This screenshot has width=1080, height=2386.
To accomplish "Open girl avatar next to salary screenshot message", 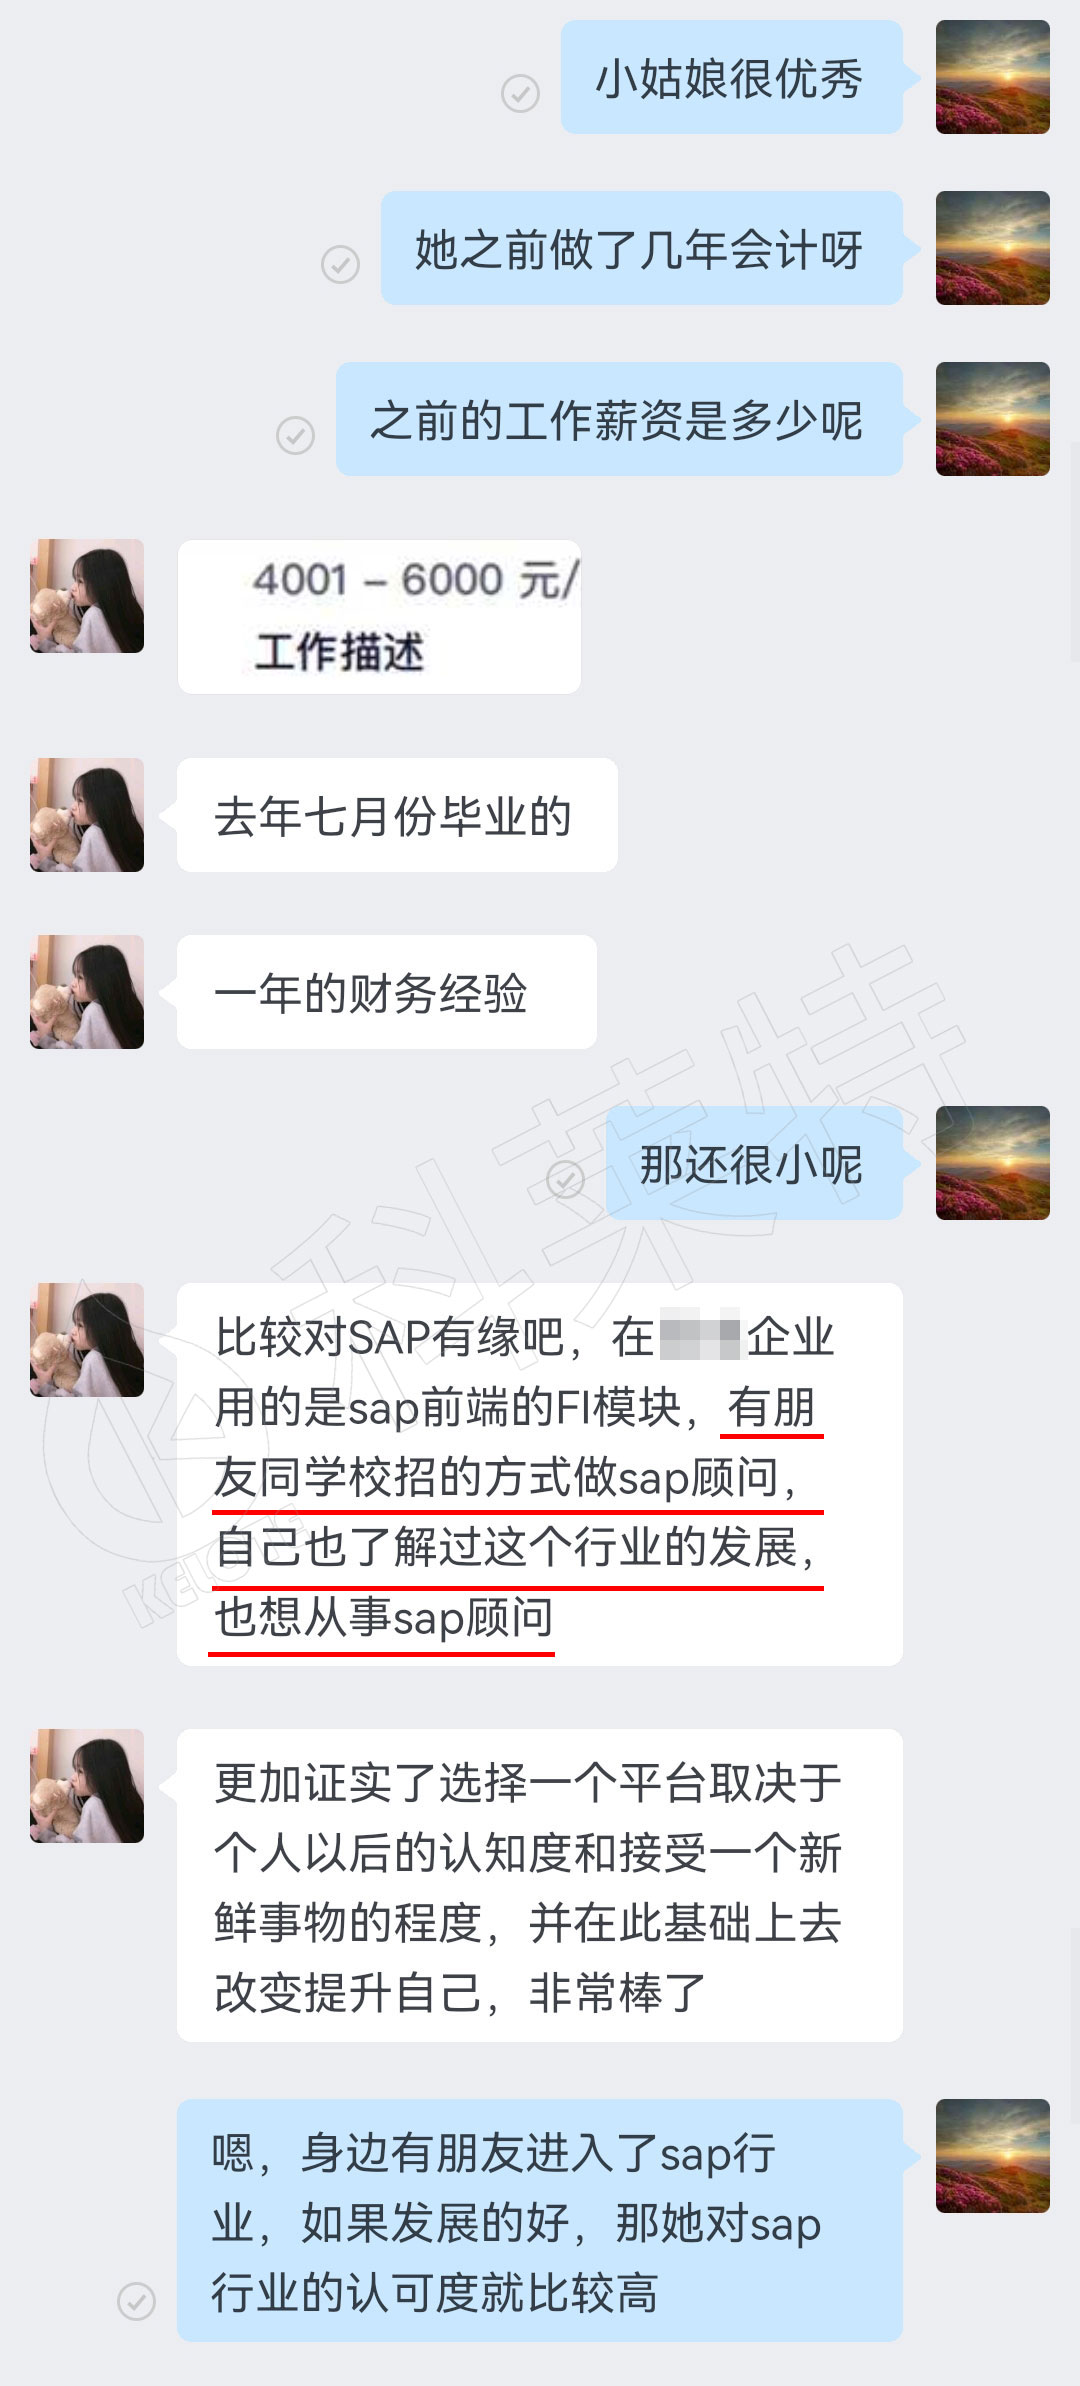I will (x=87, y=596).
